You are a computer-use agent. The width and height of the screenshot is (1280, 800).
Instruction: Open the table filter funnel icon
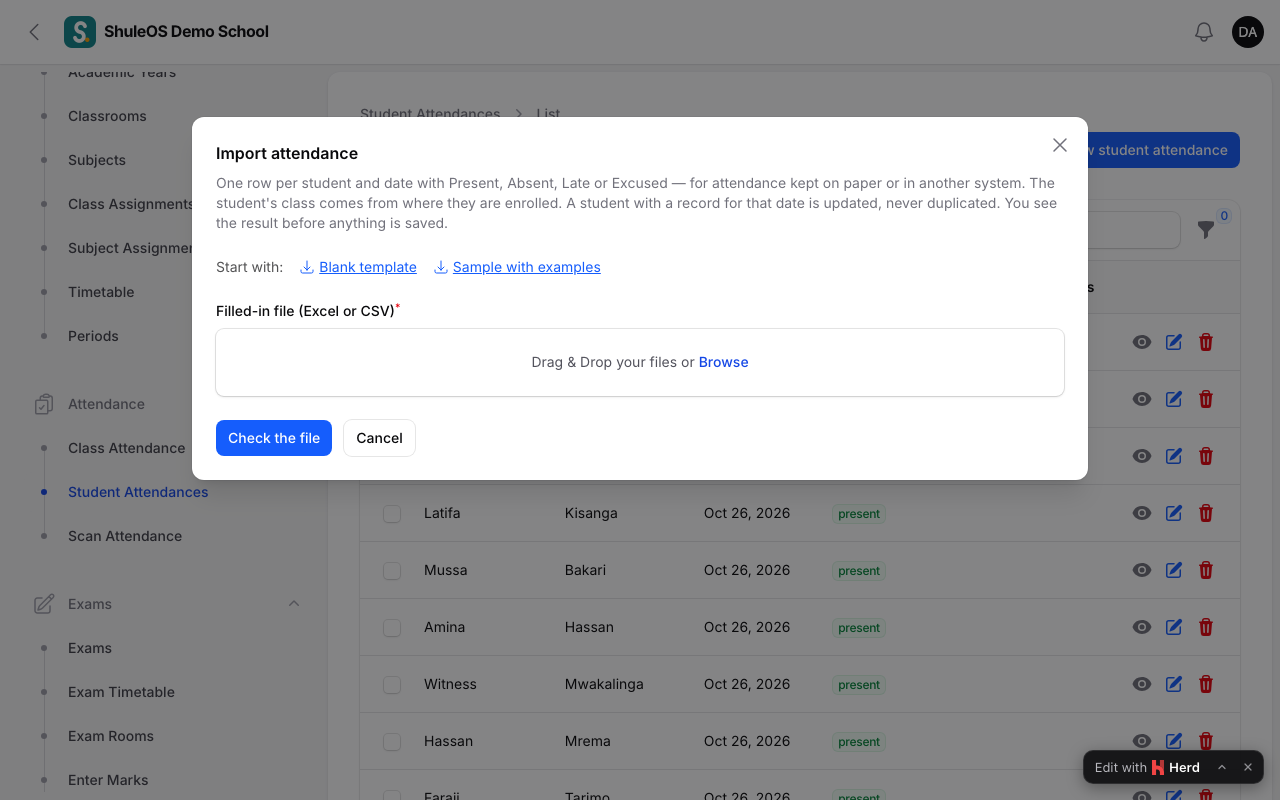coord(1206,230)
